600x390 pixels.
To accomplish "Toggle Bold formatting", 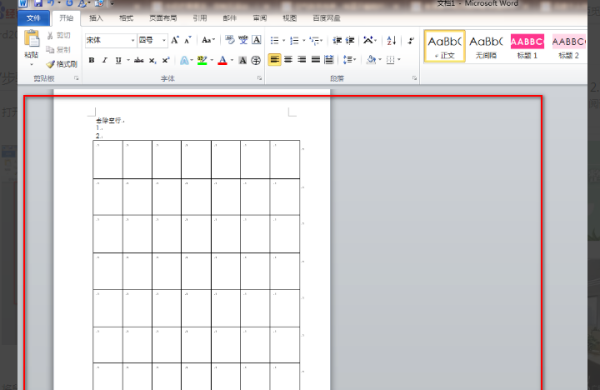I will pos(91,60).
